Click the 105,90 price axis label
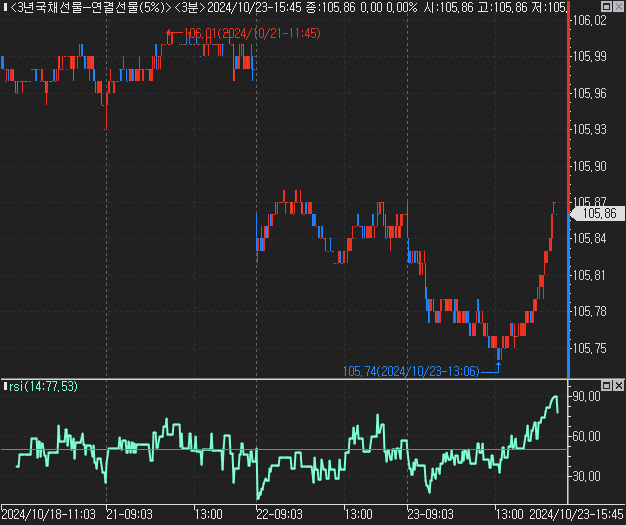Viewport: 626px width, 525px height. (589, 166)
